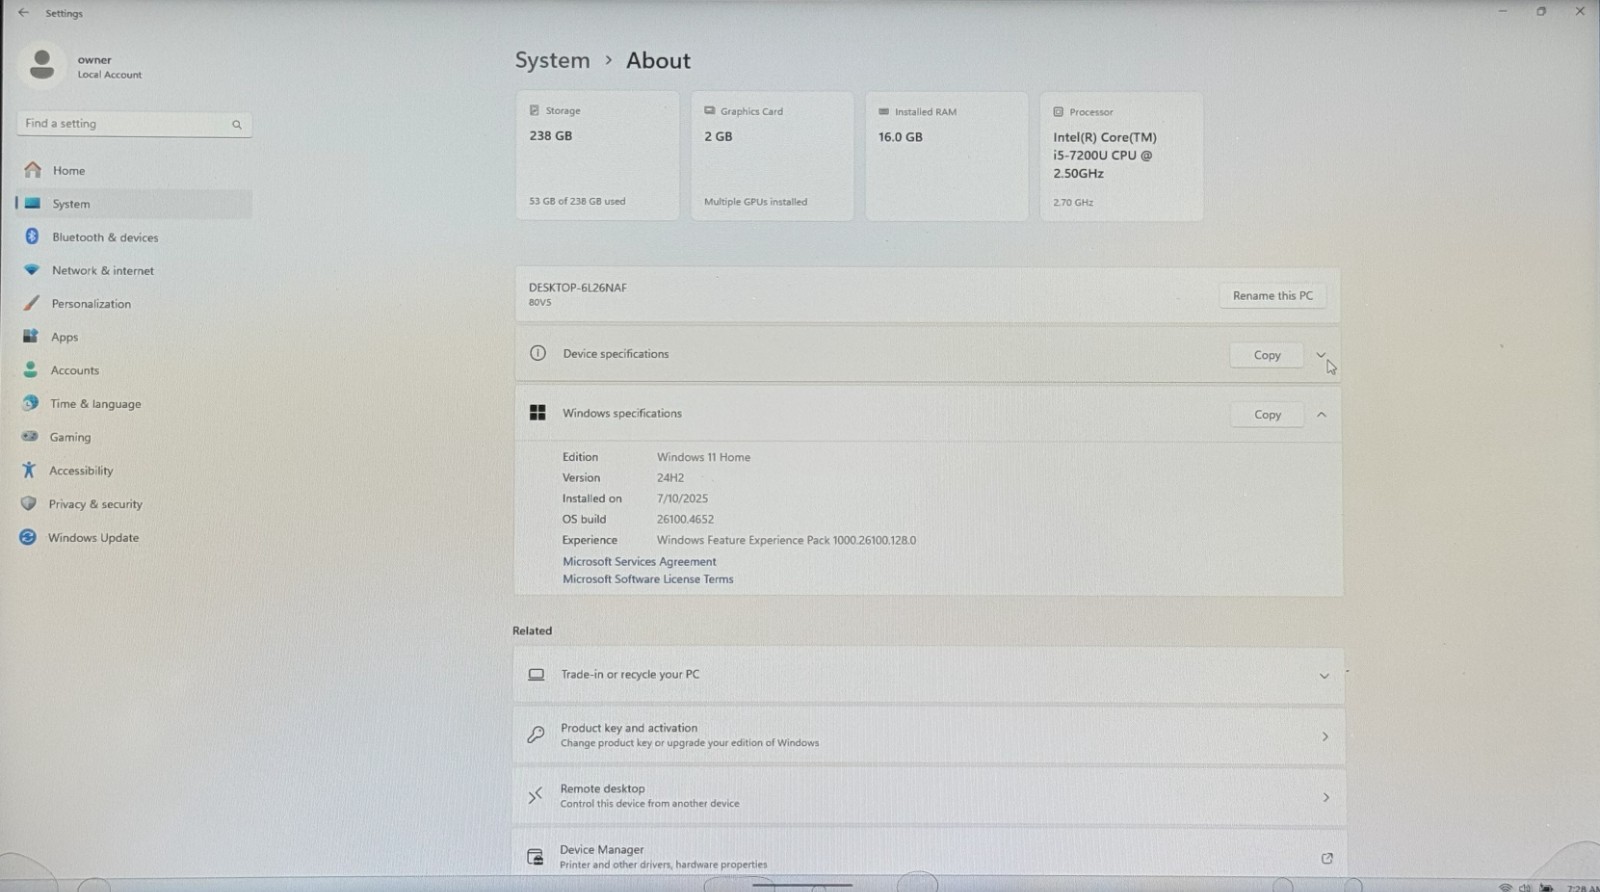Screen dimensions: 1600x892
Task: Click the Edition value Windows 11 Home
Action: click(703, 457)
